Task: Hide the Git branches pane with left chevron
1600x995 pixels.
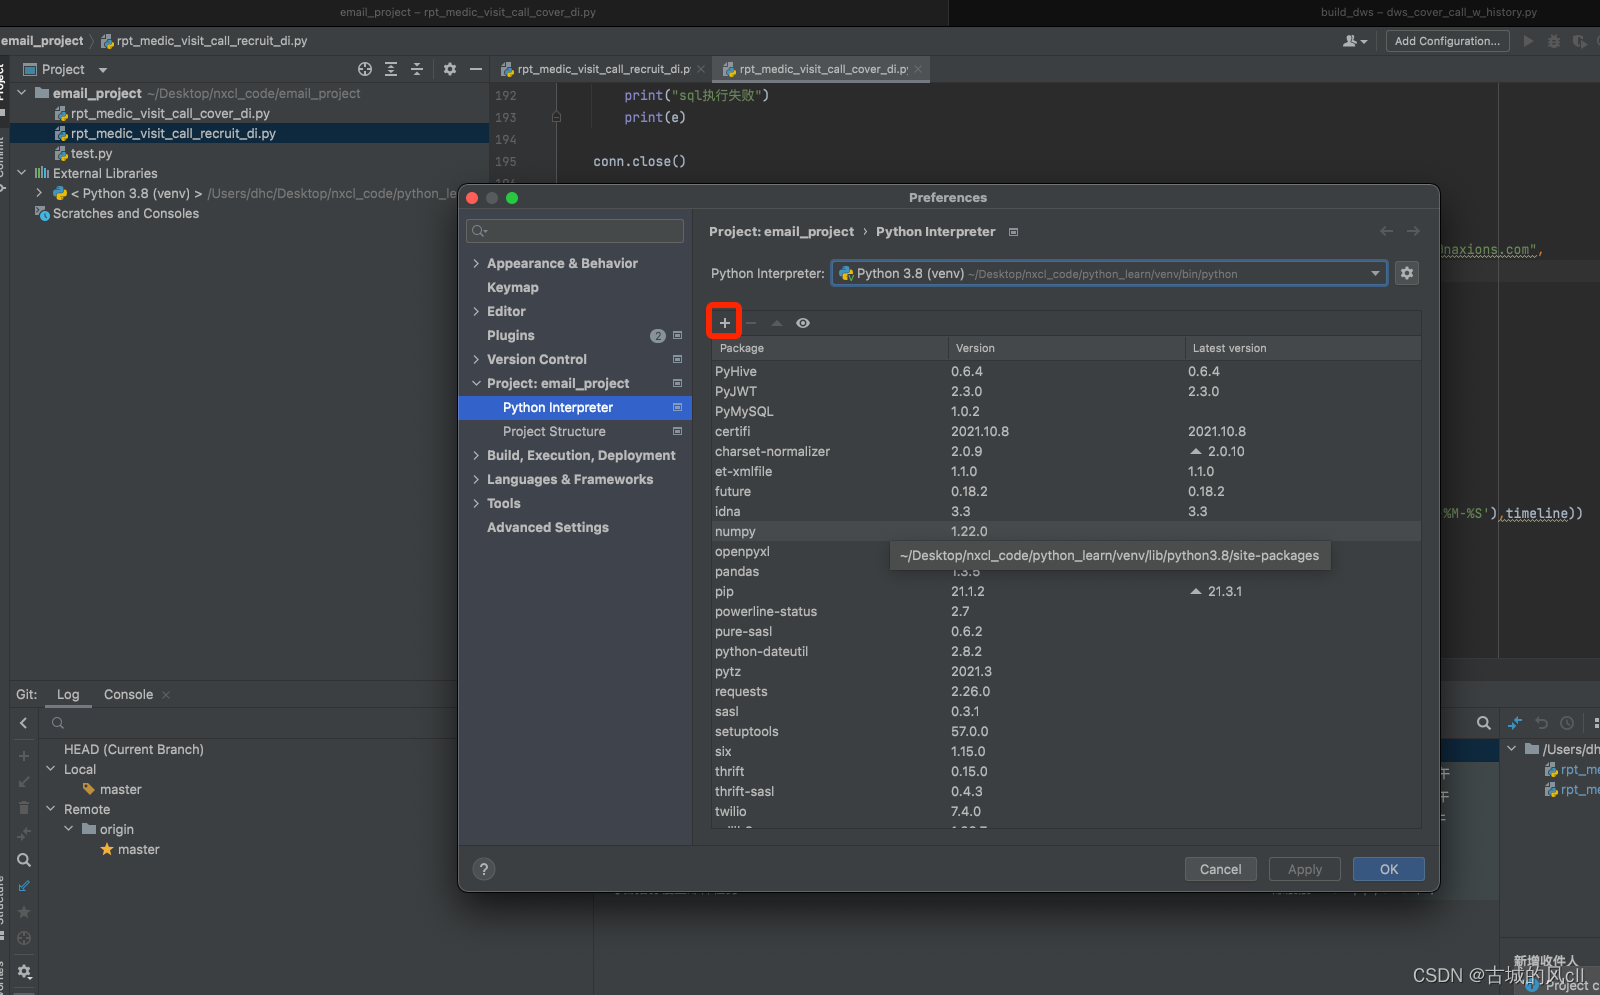Action: tap(24, 723)
